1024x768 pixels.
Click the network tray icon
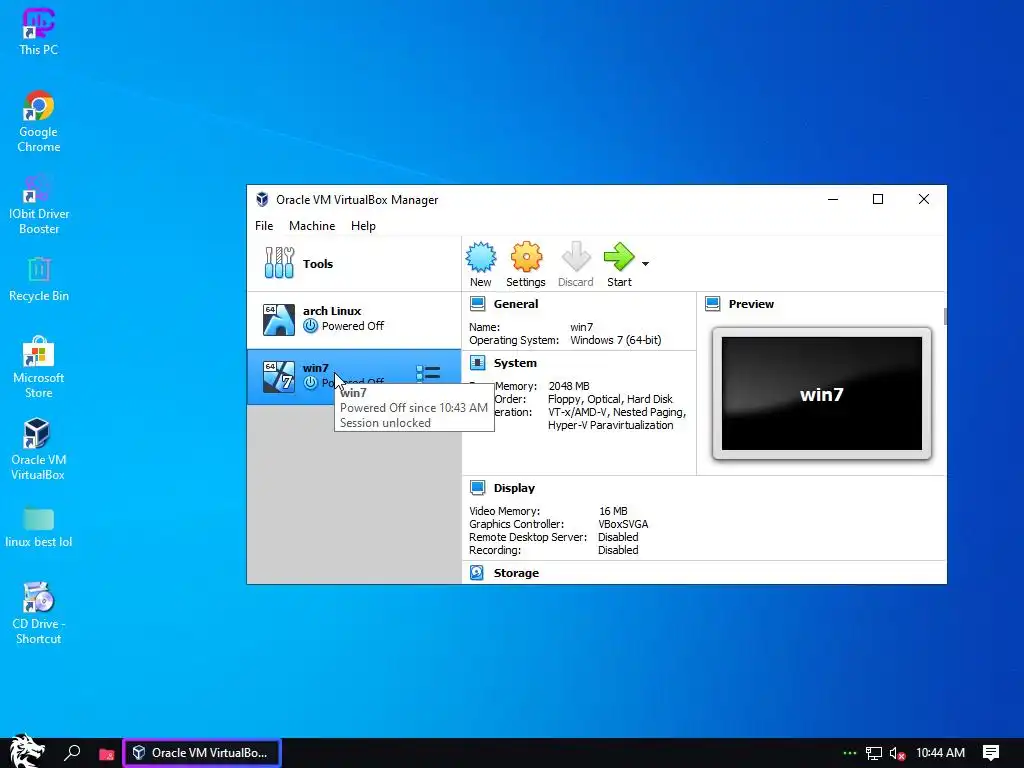pyautogui.click(x=873, y=754)
